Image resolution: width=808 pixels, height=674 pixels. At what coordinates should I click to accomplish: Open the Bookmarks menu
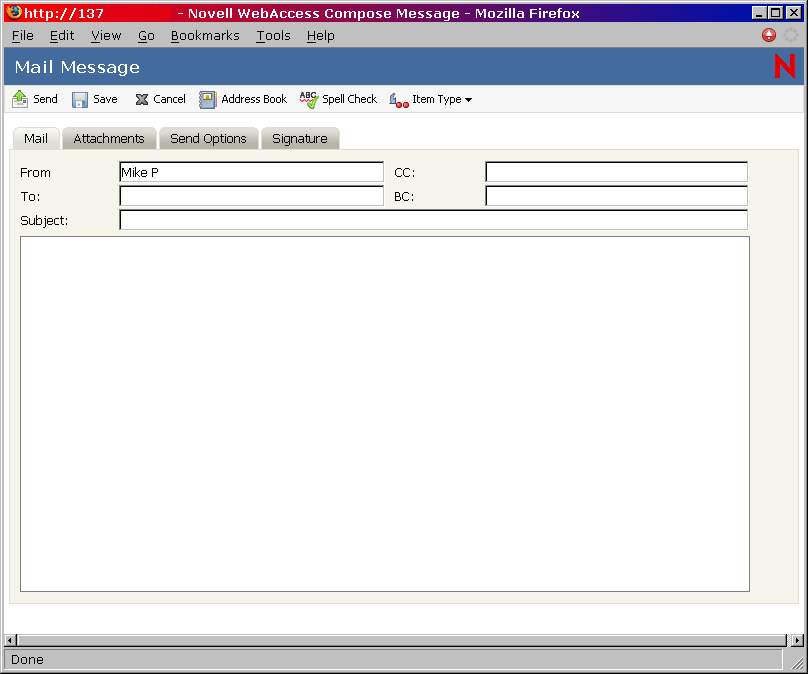click(x=205, y=36)
